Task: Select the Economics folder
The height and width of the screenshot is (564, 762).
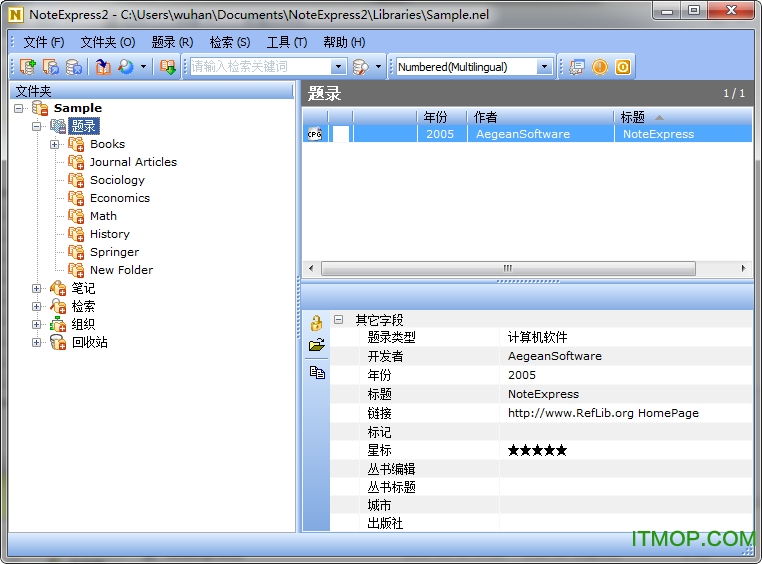Action: (120, 198)
